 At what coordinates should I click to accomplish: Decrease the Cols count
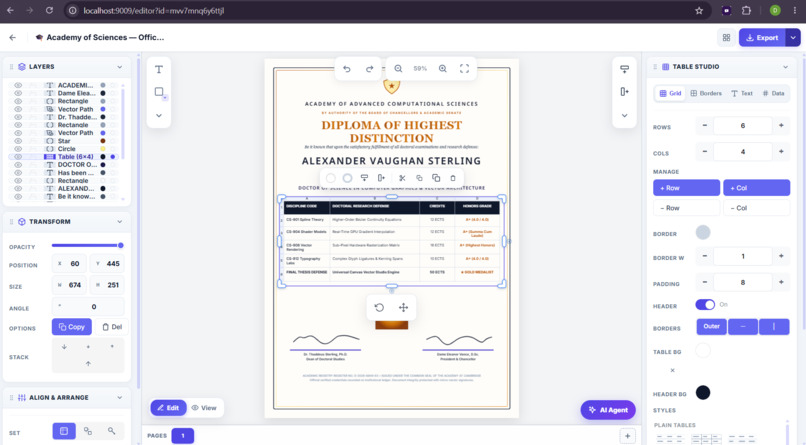[705, 152]
